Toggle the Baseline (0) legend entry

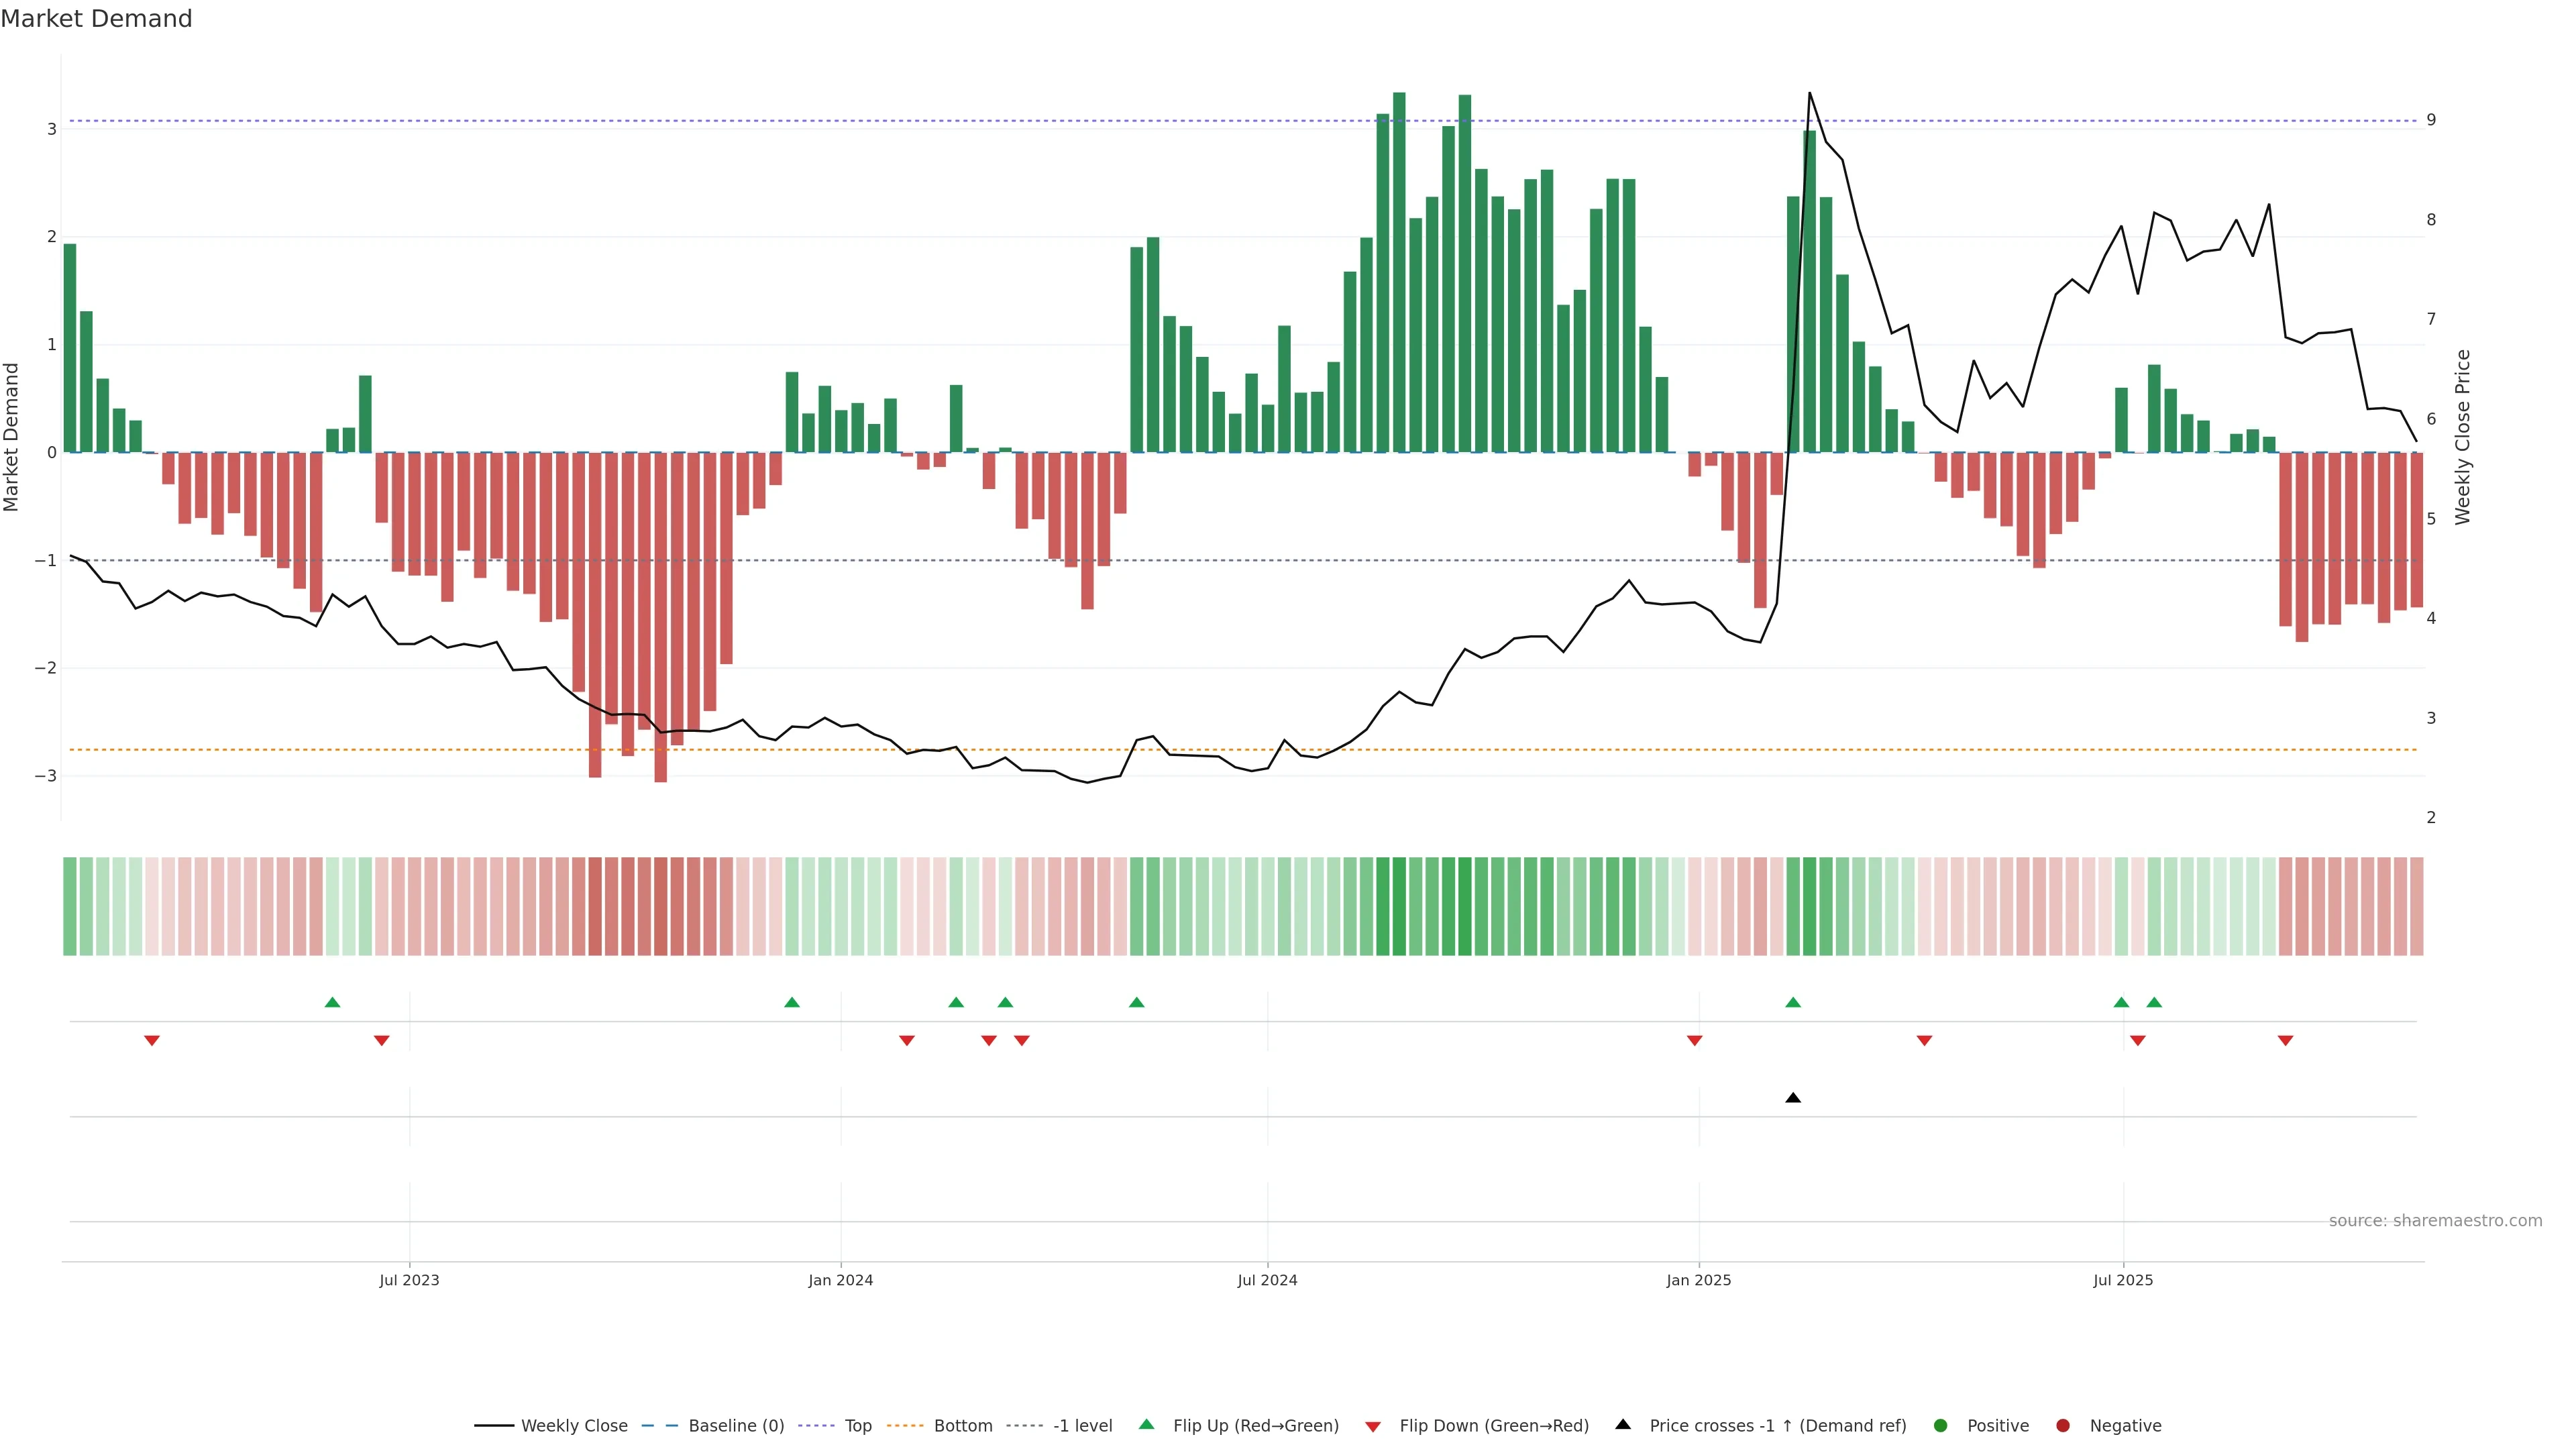[x=736, y=1425]
